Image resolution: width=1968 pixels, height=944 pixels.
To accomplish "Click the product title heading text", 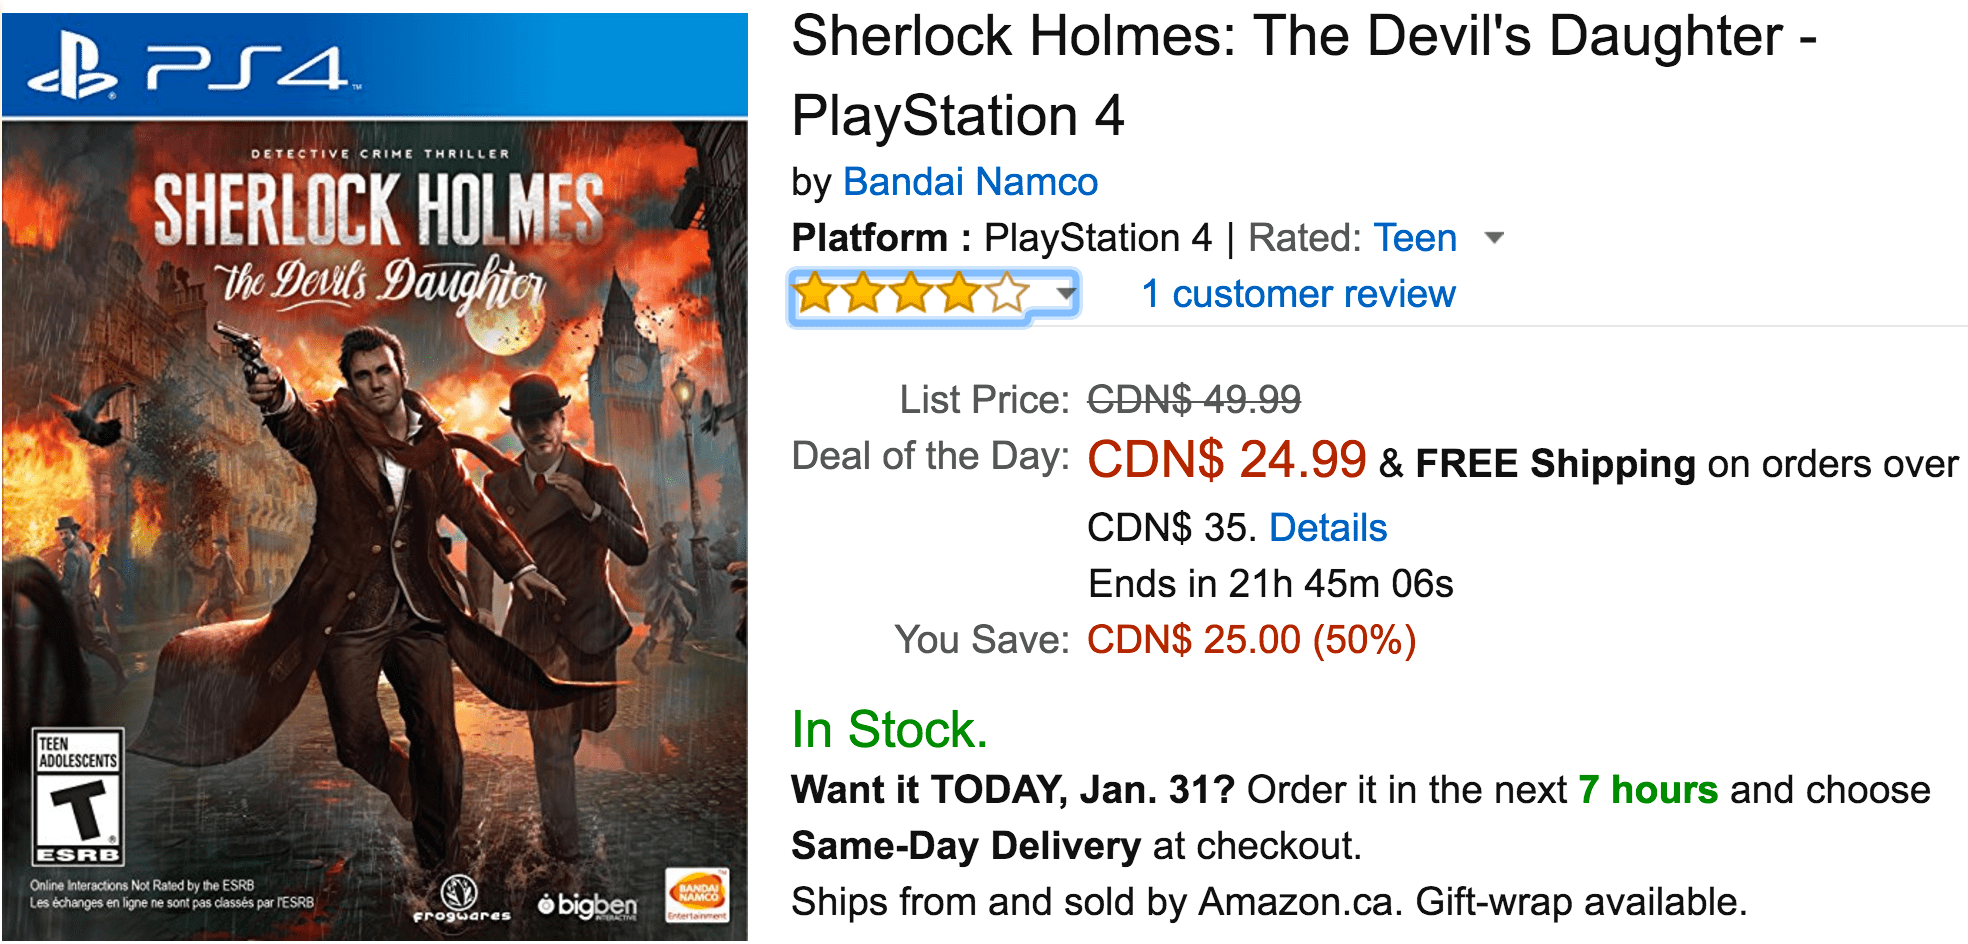I will [1300, 75].
